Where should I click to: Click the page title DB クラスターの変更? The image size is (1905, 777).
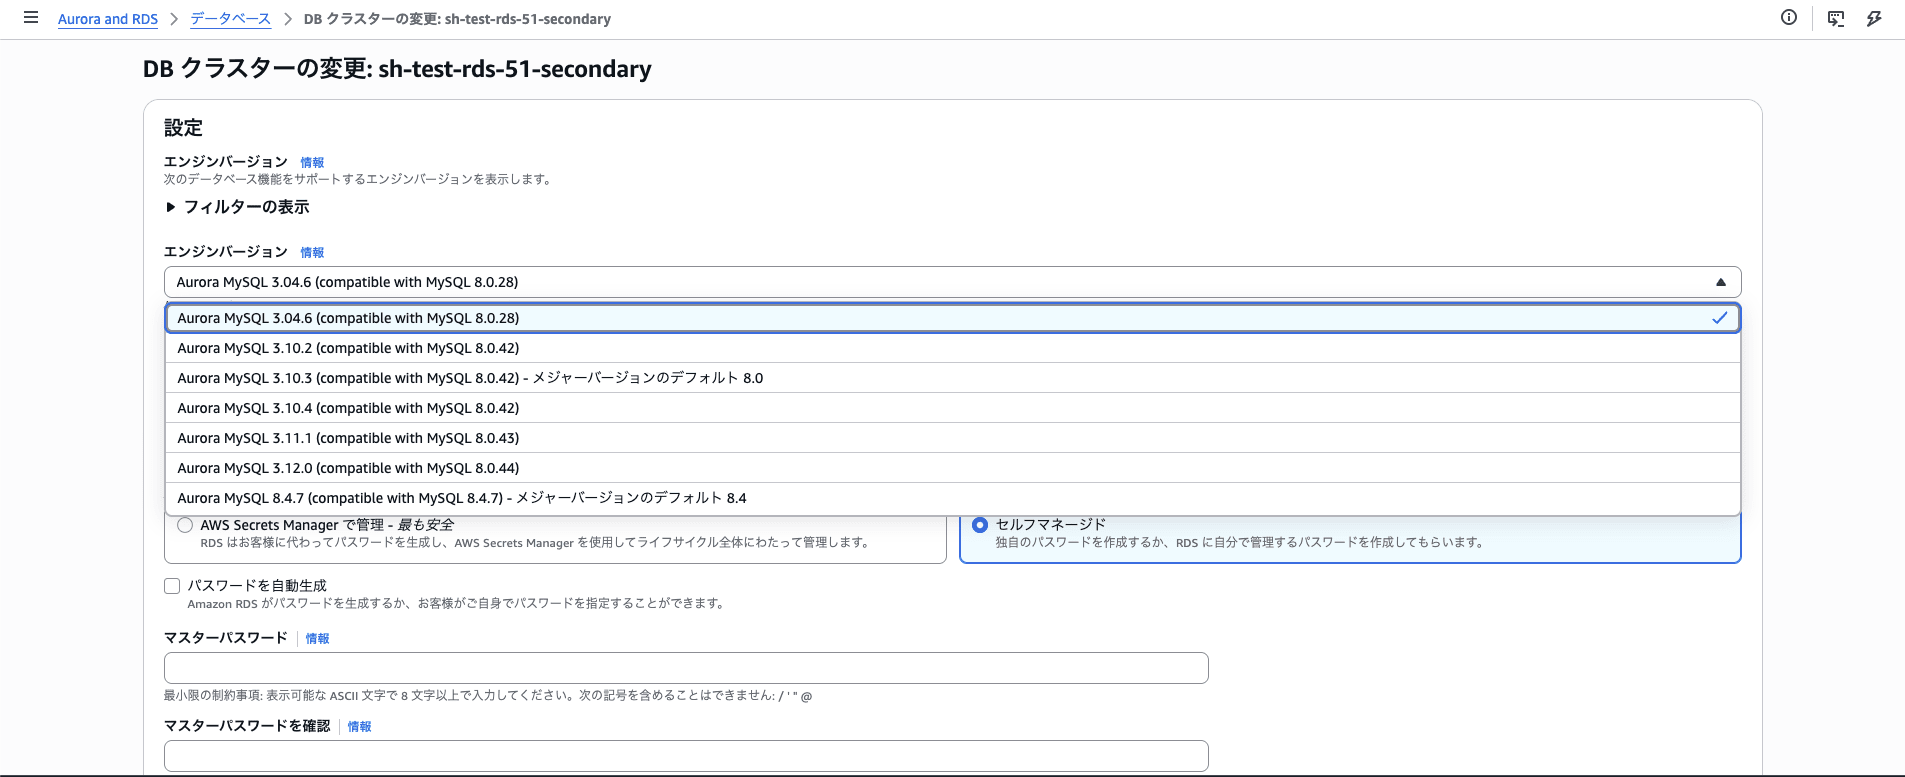pyautogui.click(x=397, y=69)
